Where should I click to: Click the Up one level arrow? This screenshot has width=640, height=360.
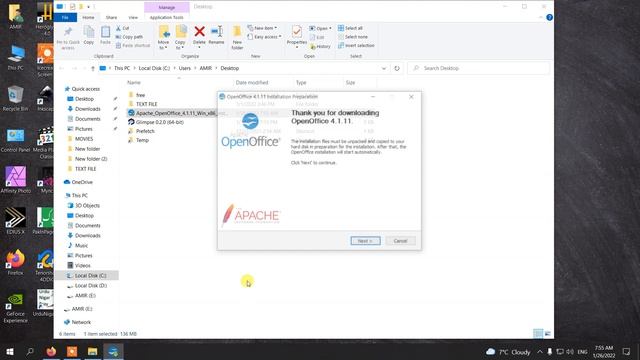click(93, 68)
